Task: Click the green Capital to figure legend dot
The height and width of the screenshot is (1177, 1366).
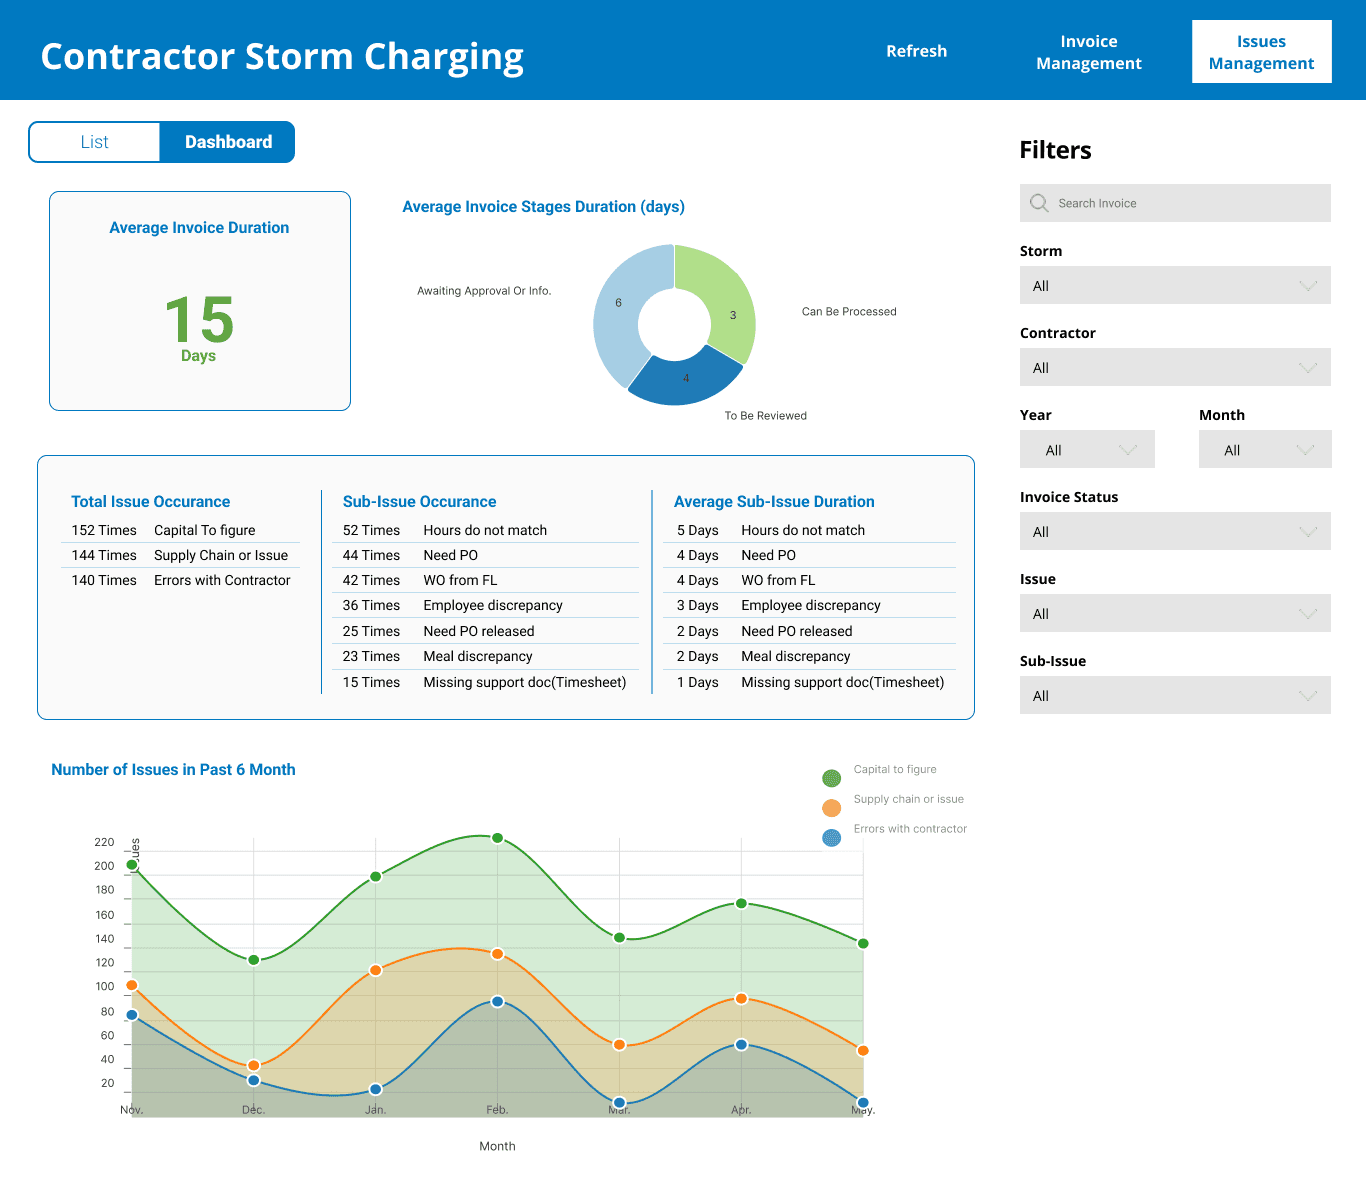Action: pyautogui.click(x=832, y=778)
